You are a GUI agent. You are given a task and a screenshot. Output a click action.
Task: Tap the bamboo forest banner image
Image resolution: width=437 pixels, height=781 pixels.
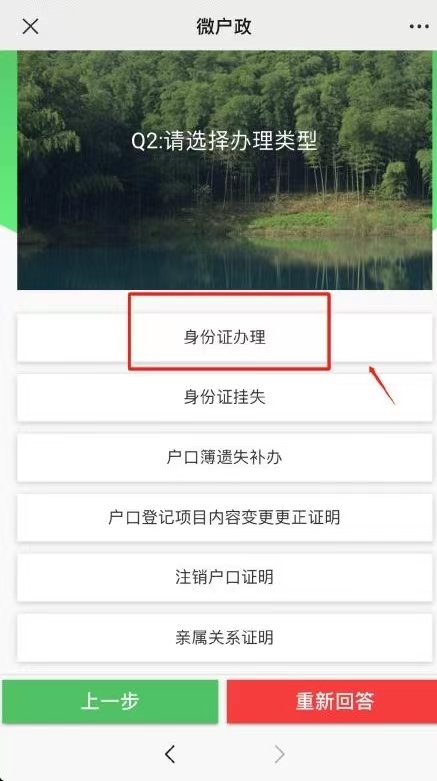pyautogui.click(x=224, y=169)
